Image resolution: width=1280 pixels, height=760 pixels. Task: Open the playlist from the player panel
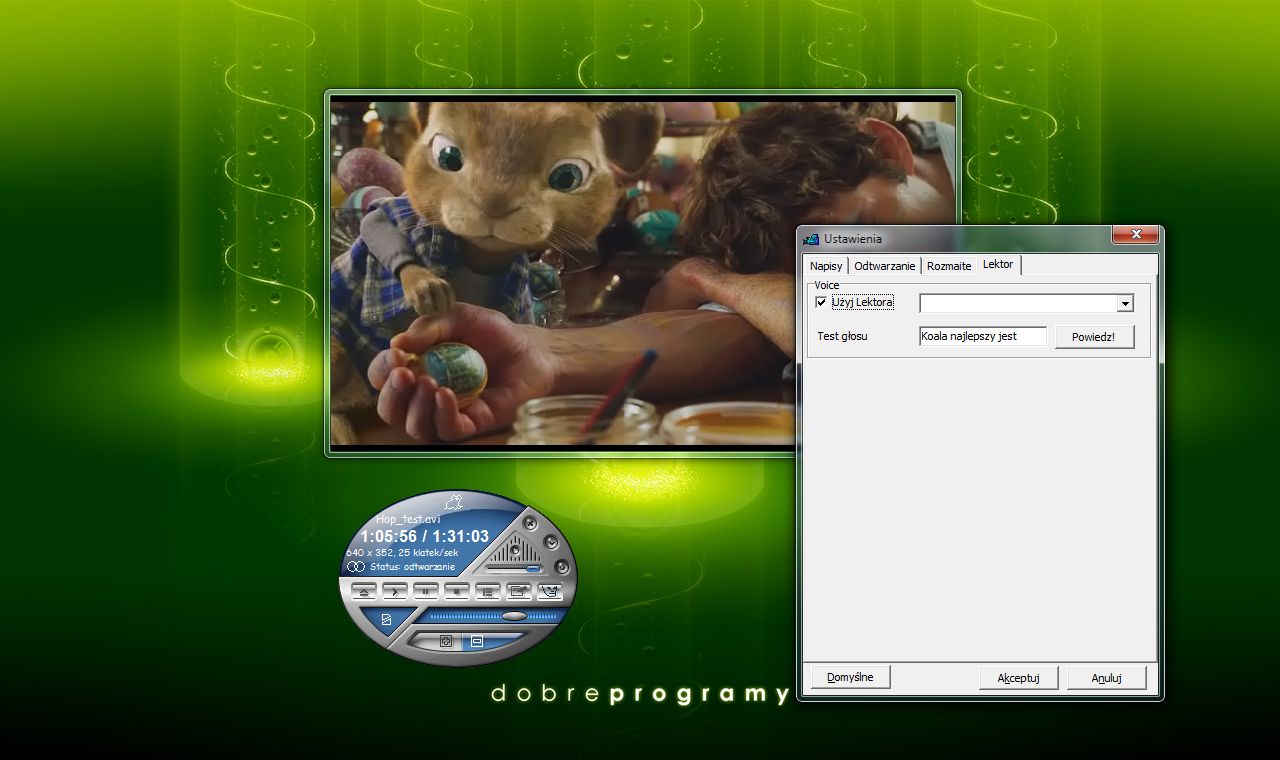click(488, 592)
